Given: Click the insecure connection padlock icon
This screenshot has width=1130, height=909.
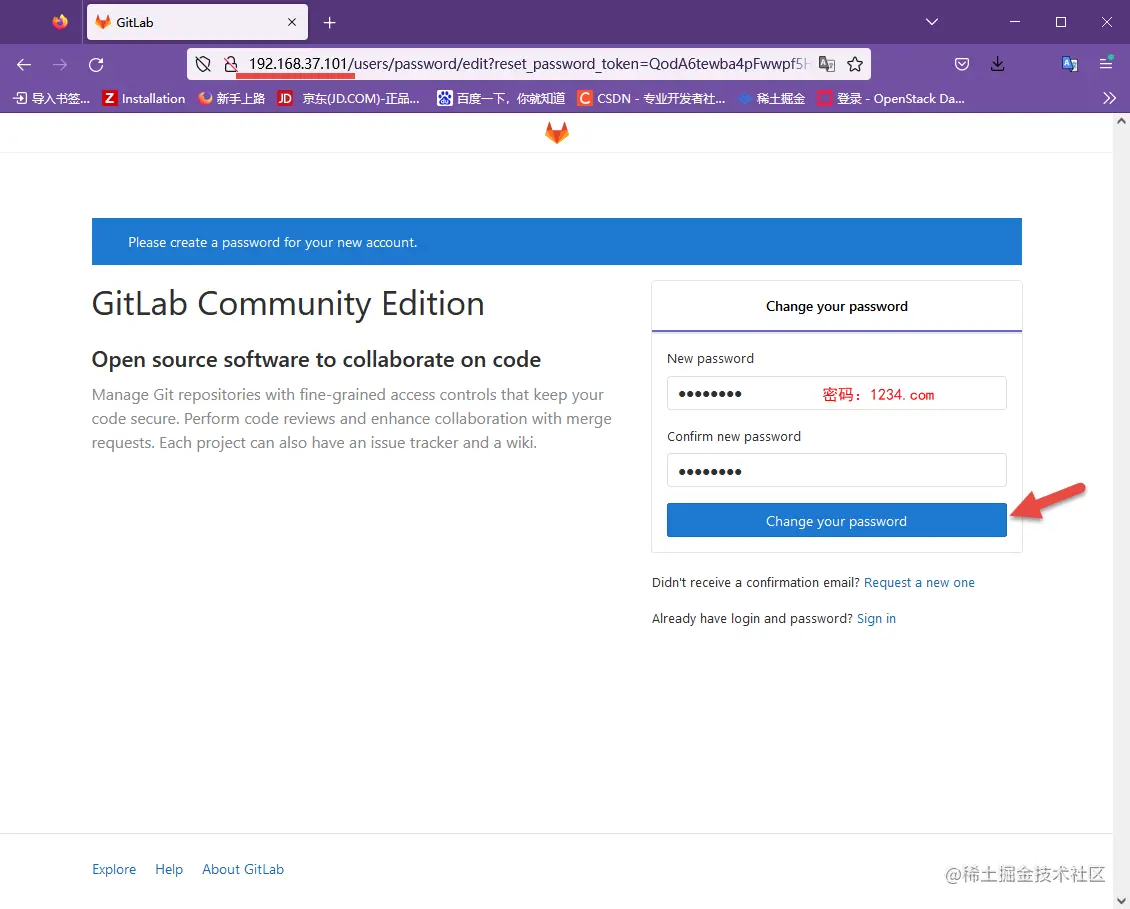Looking at the screenshot, I should coord(230,64).
